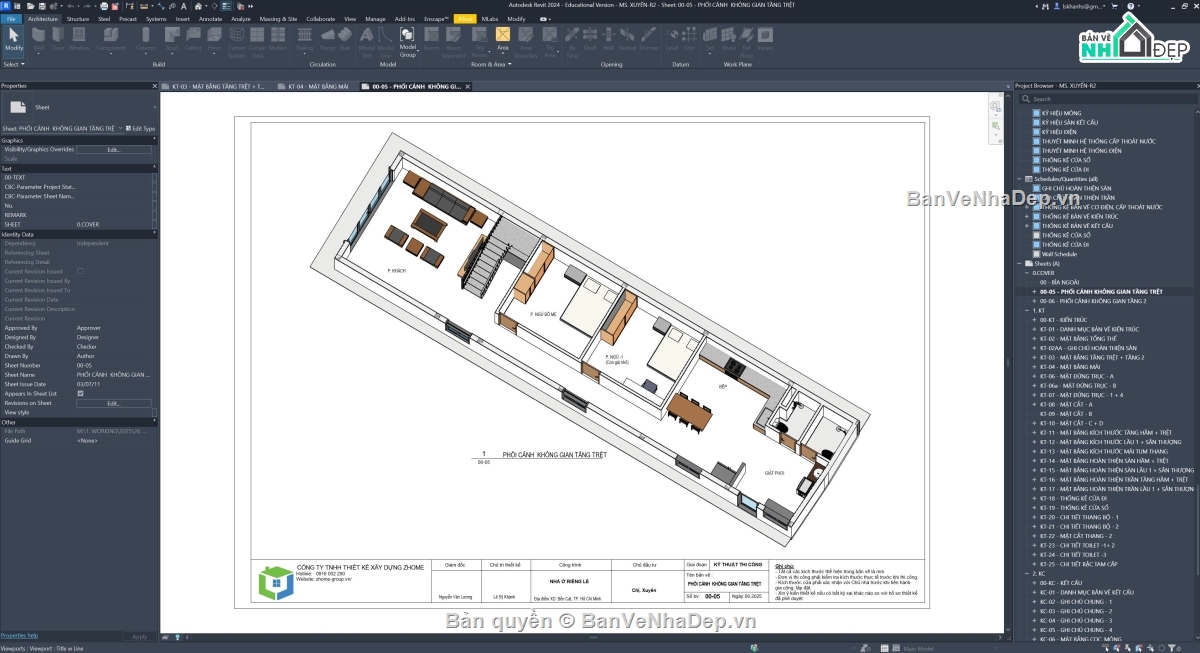Screen dimensions: 1200x653
Task: Toggle the Appears In Sheet List checkbox
Action: pos(80,394)
